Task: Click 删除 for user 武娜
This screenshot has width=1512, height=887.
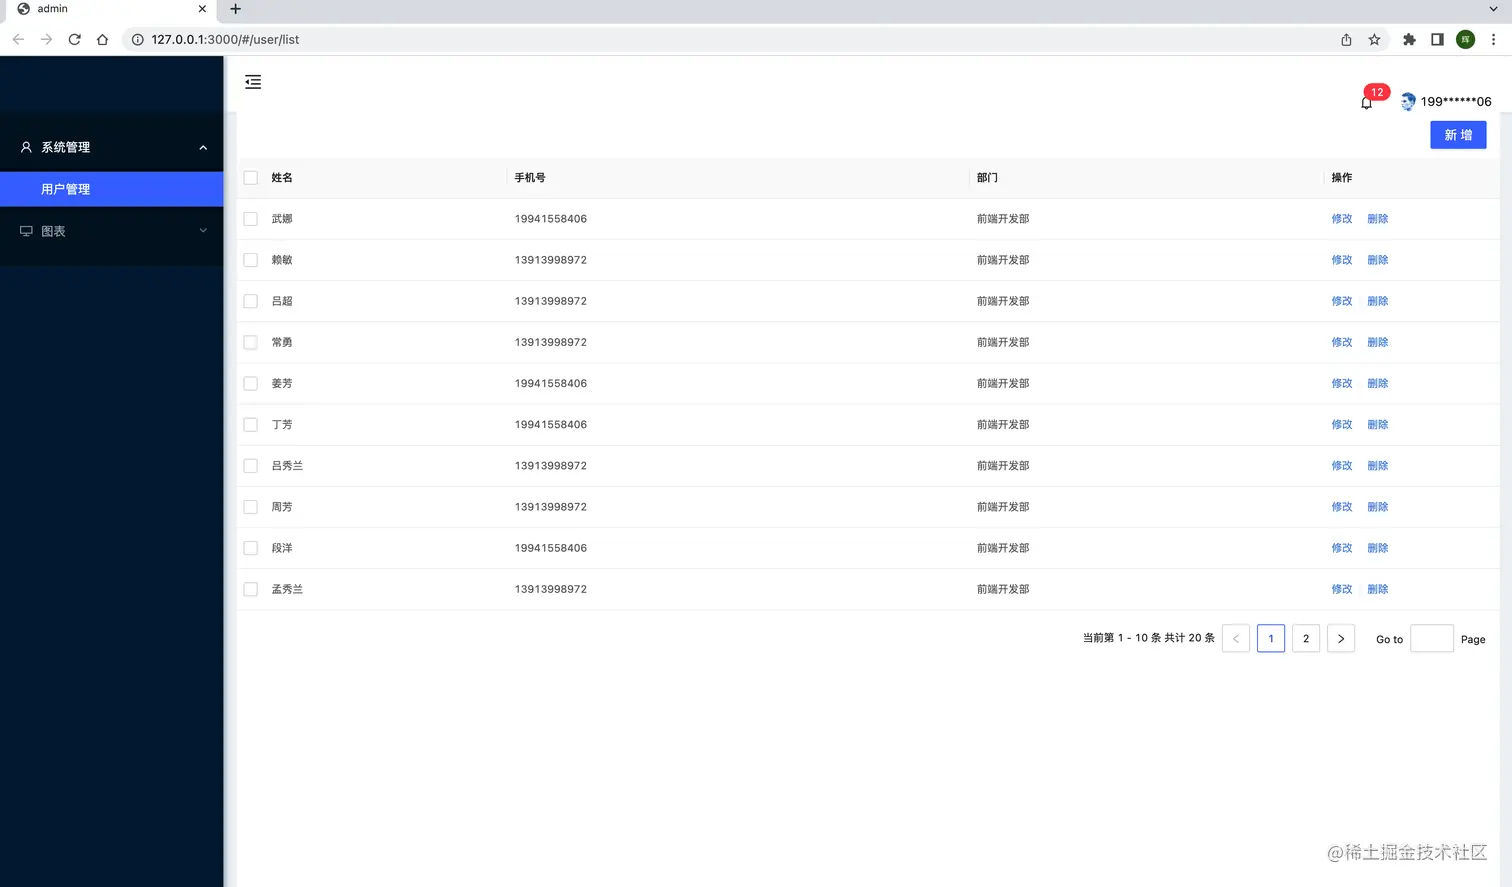Action: 1378,219
